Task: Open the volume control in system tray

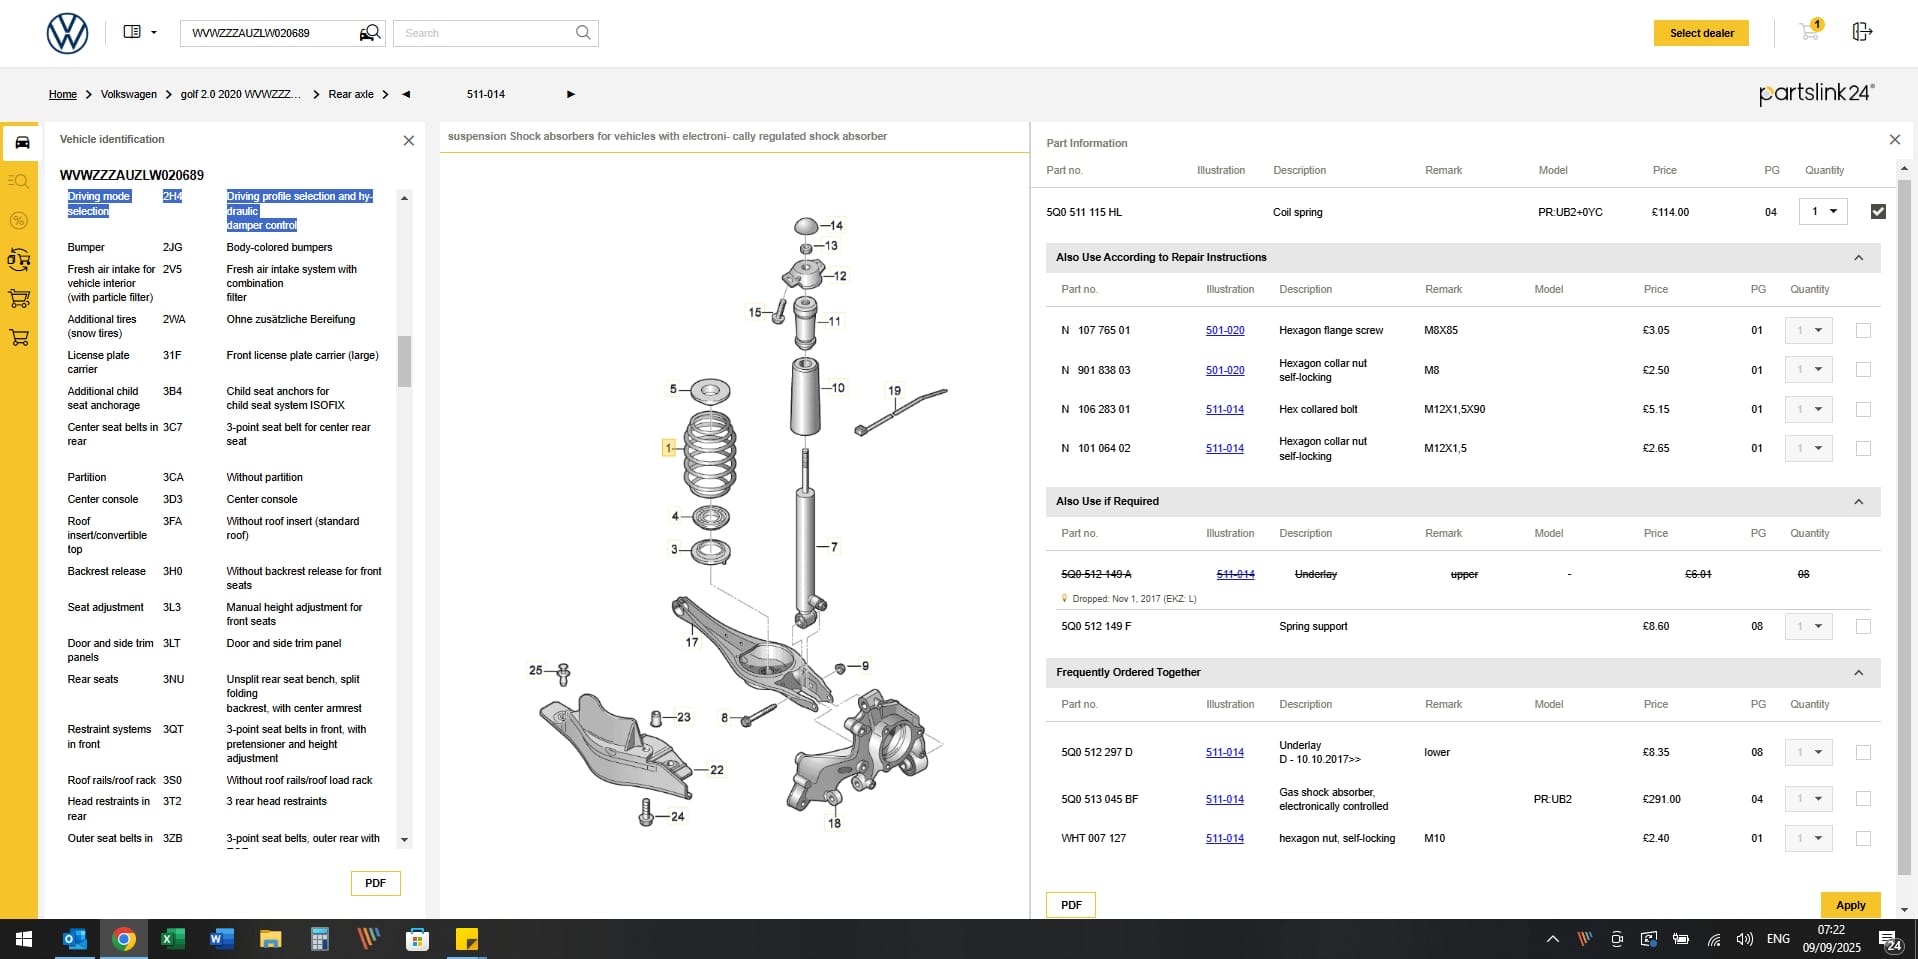Action: point(1745,939)
